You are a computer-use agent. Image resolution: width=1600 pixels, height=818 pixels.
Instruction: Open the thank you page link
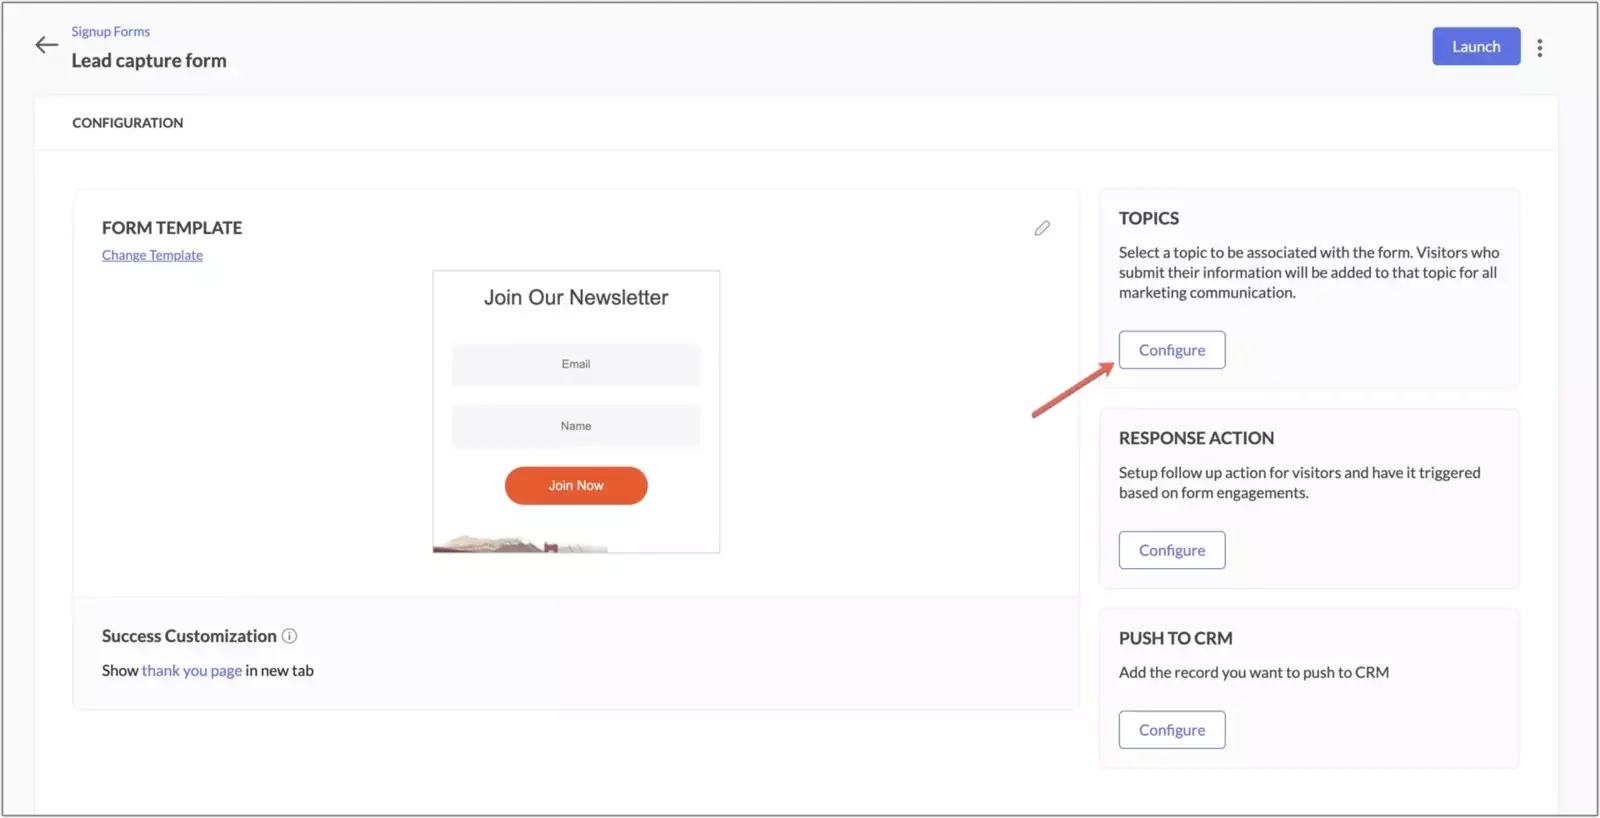[192, 671]
